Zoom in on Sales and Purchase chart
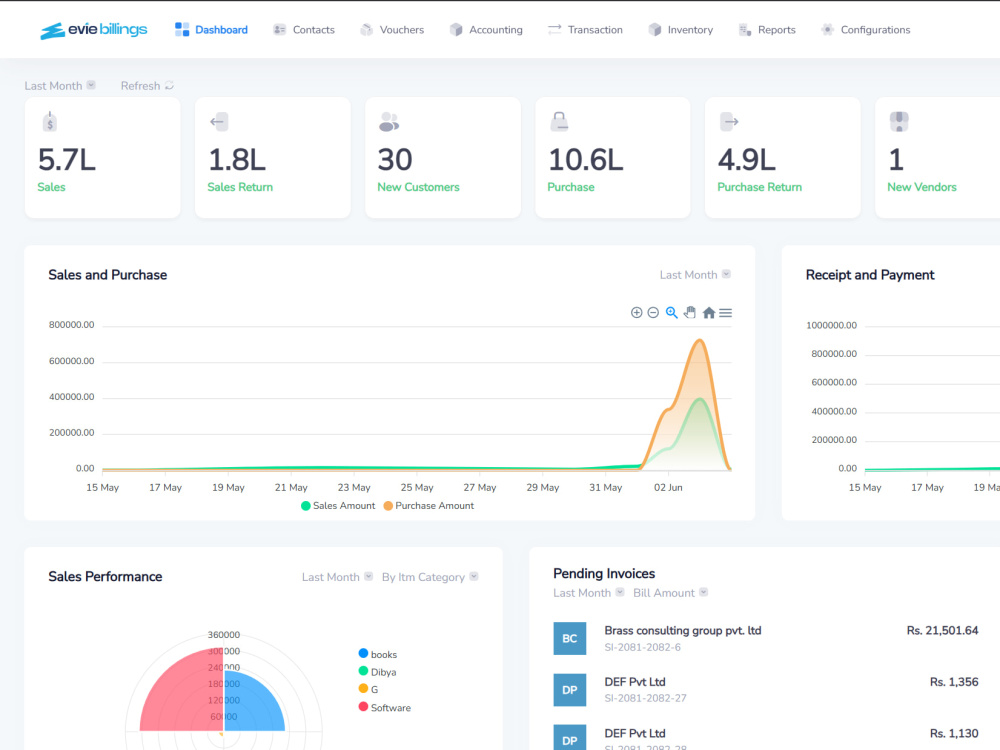Image resolution: width=1000 pixels, height=750 pixels. (x=636, y=312)
